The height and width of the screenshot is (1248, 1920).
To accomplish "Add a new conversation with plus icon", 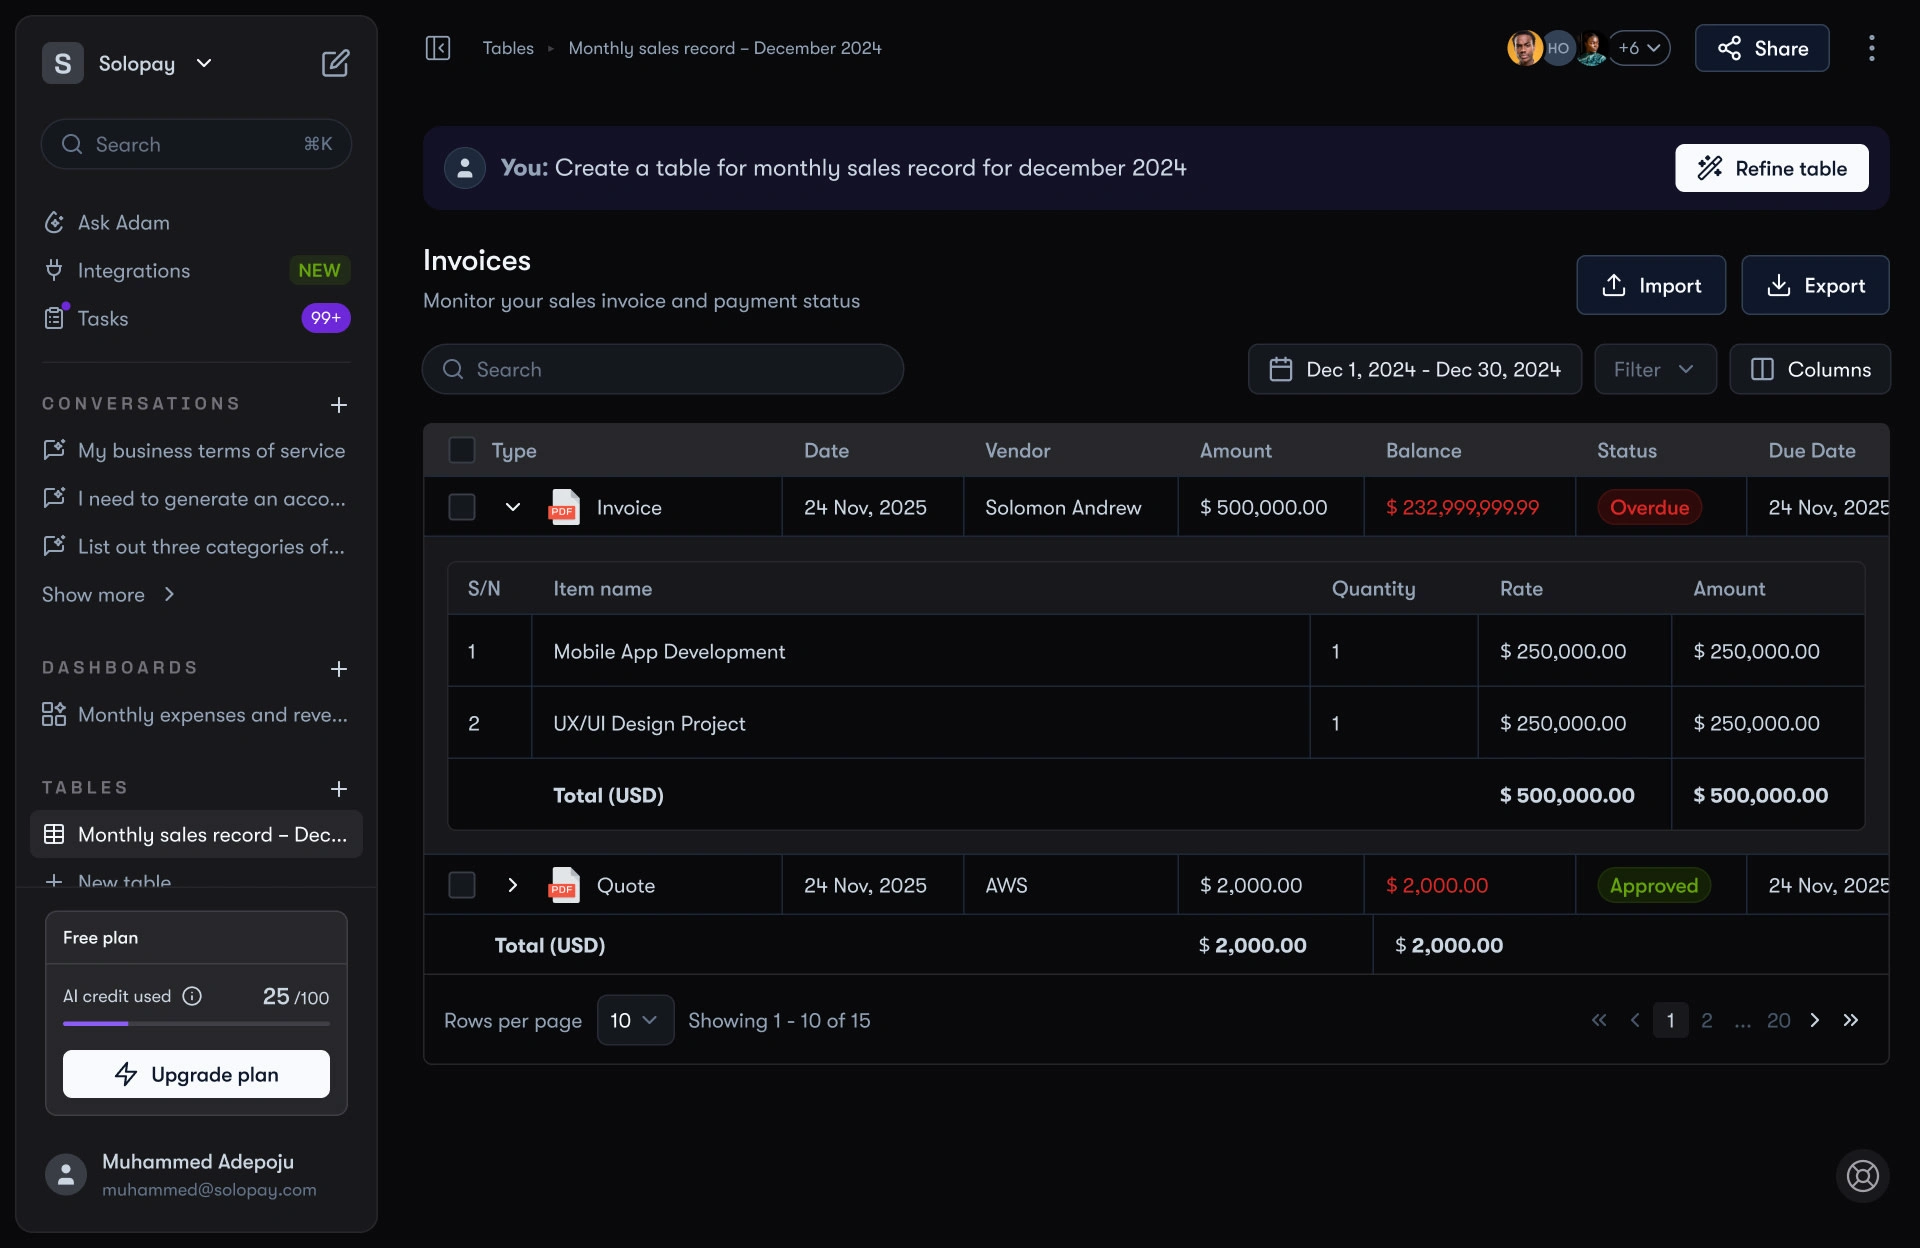I will click(339, 405).
